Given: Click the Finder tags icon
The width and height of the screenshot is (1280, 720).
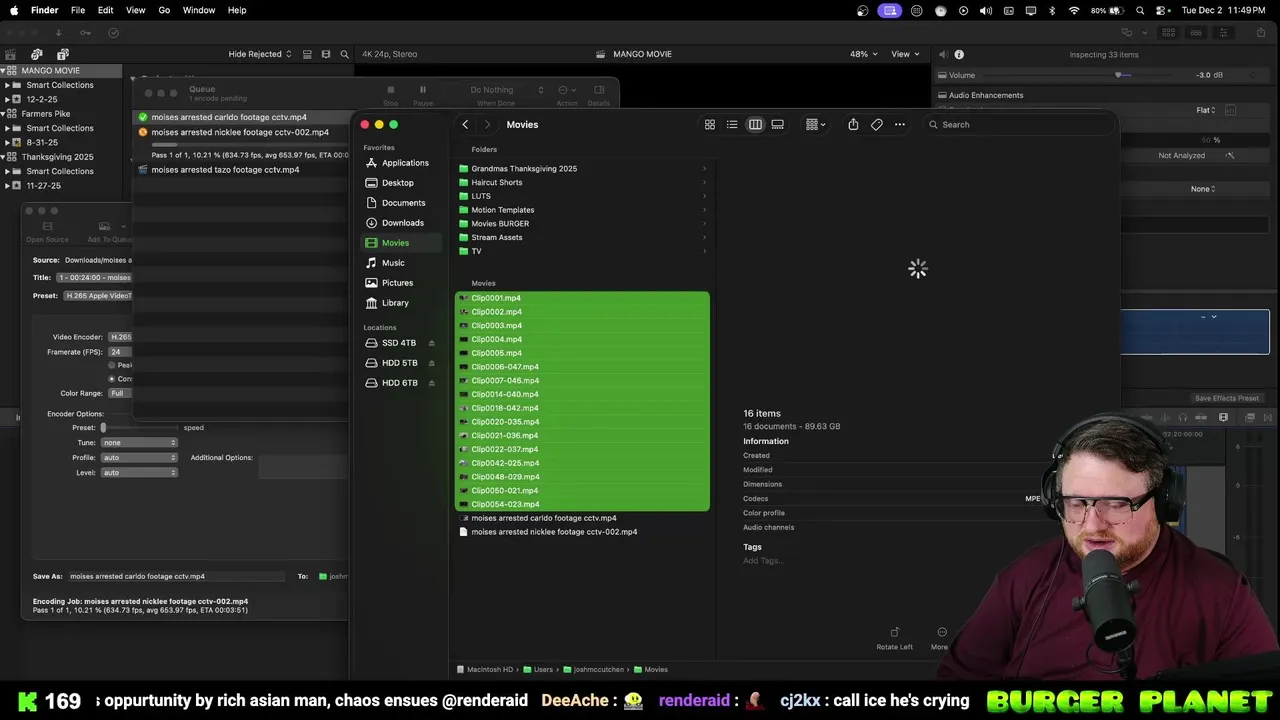Looking at the screenshot, I should (x=877, y=125).
